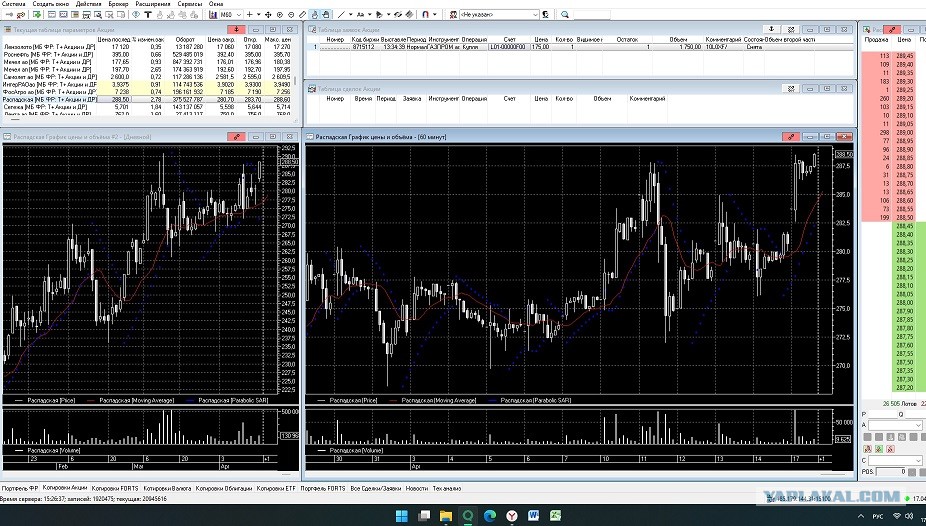Screen dimensions: 926x526
Task: Select the pencil ruler tool
Action: coord(302,14)
